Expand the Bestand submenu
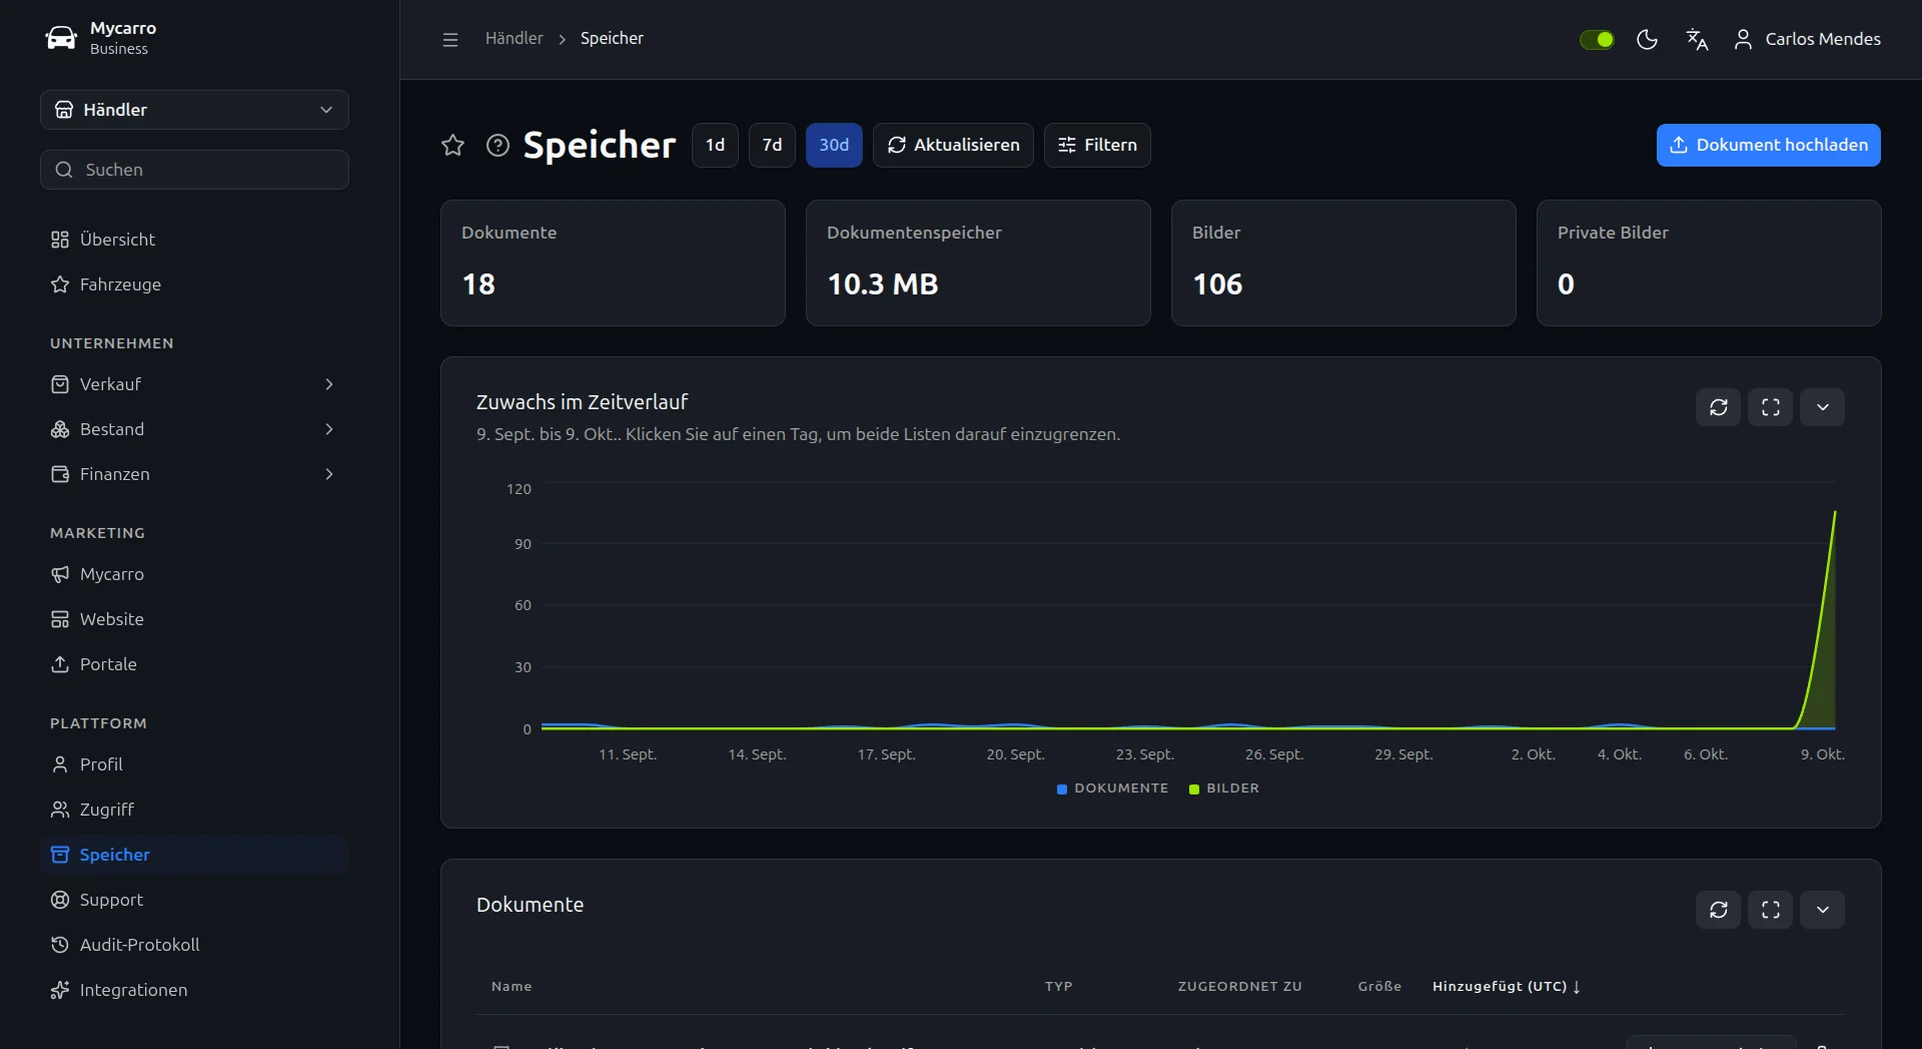The height and width of the screenshot is (1049, 1922). tap(194, 429)
